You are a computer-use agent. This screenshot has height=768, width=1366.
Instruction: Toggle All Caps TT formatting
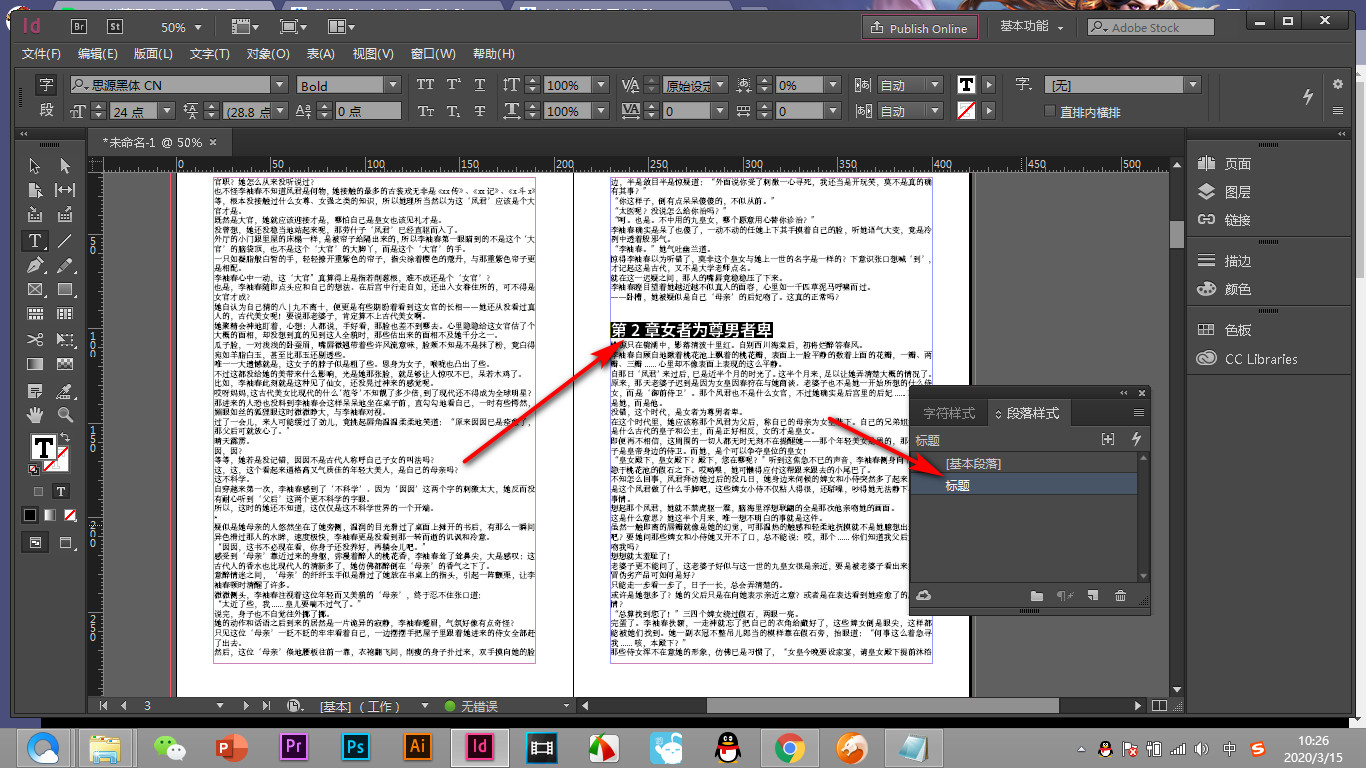tap(425, 85)
